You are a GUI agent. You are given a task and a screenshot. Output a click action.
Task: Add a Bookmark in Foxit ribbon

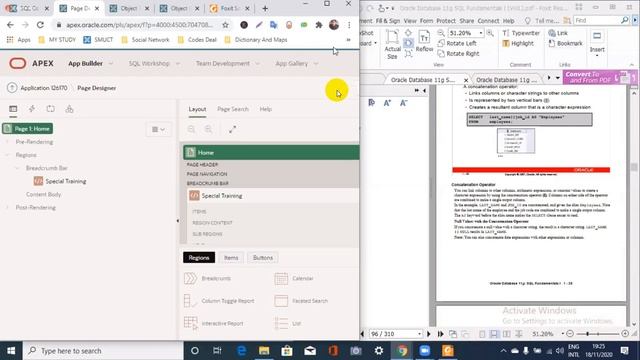[x=565, y=43]
